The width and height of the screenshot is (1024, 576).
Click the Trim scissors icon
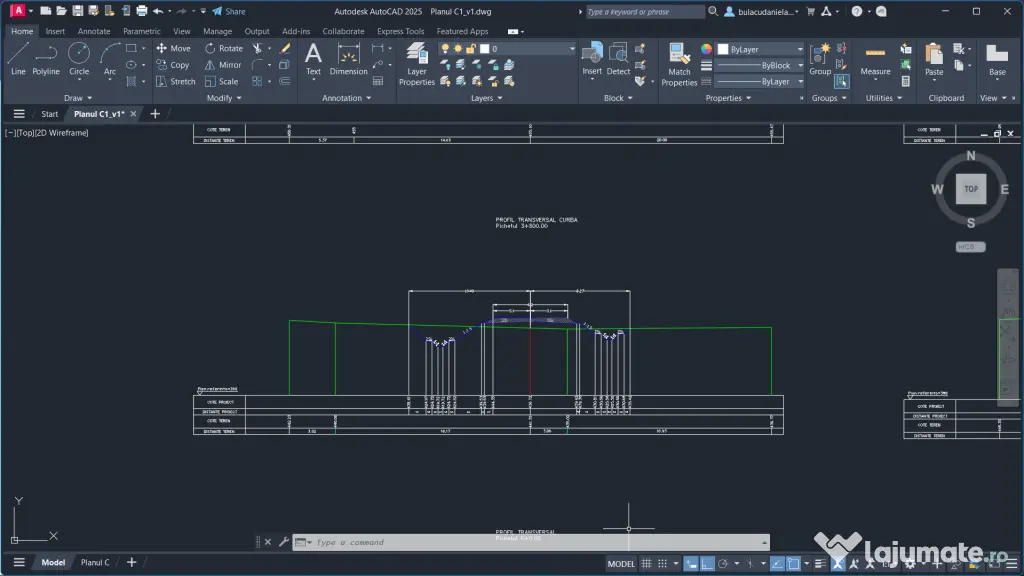pos(258,48)
